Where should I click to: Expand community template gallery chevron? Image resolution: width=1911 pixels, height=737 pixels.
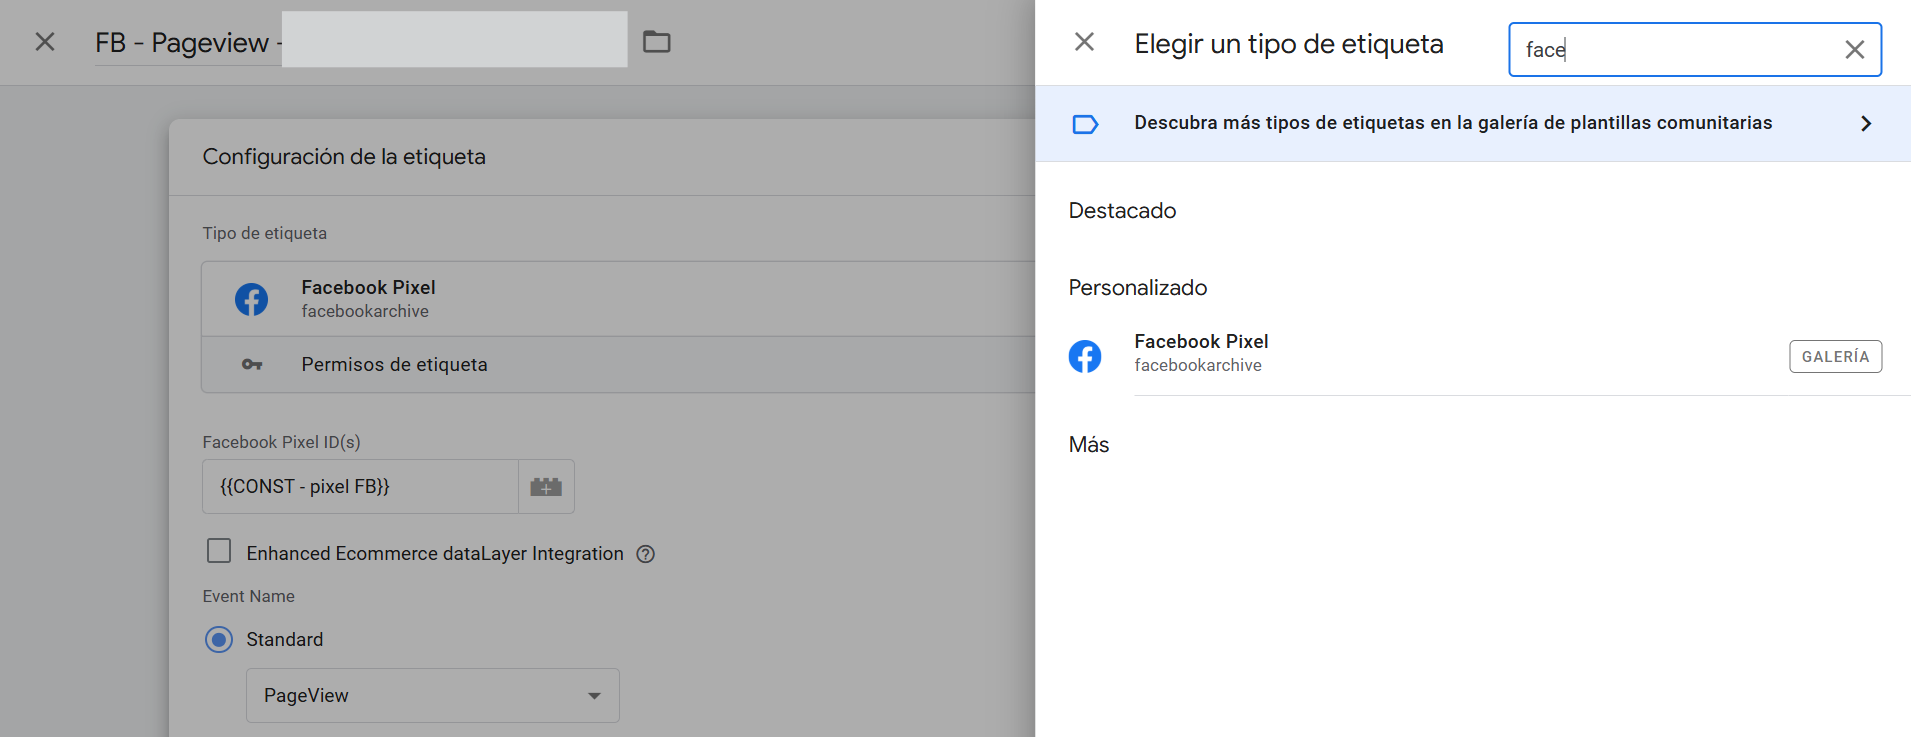(x=1865, y=124)
